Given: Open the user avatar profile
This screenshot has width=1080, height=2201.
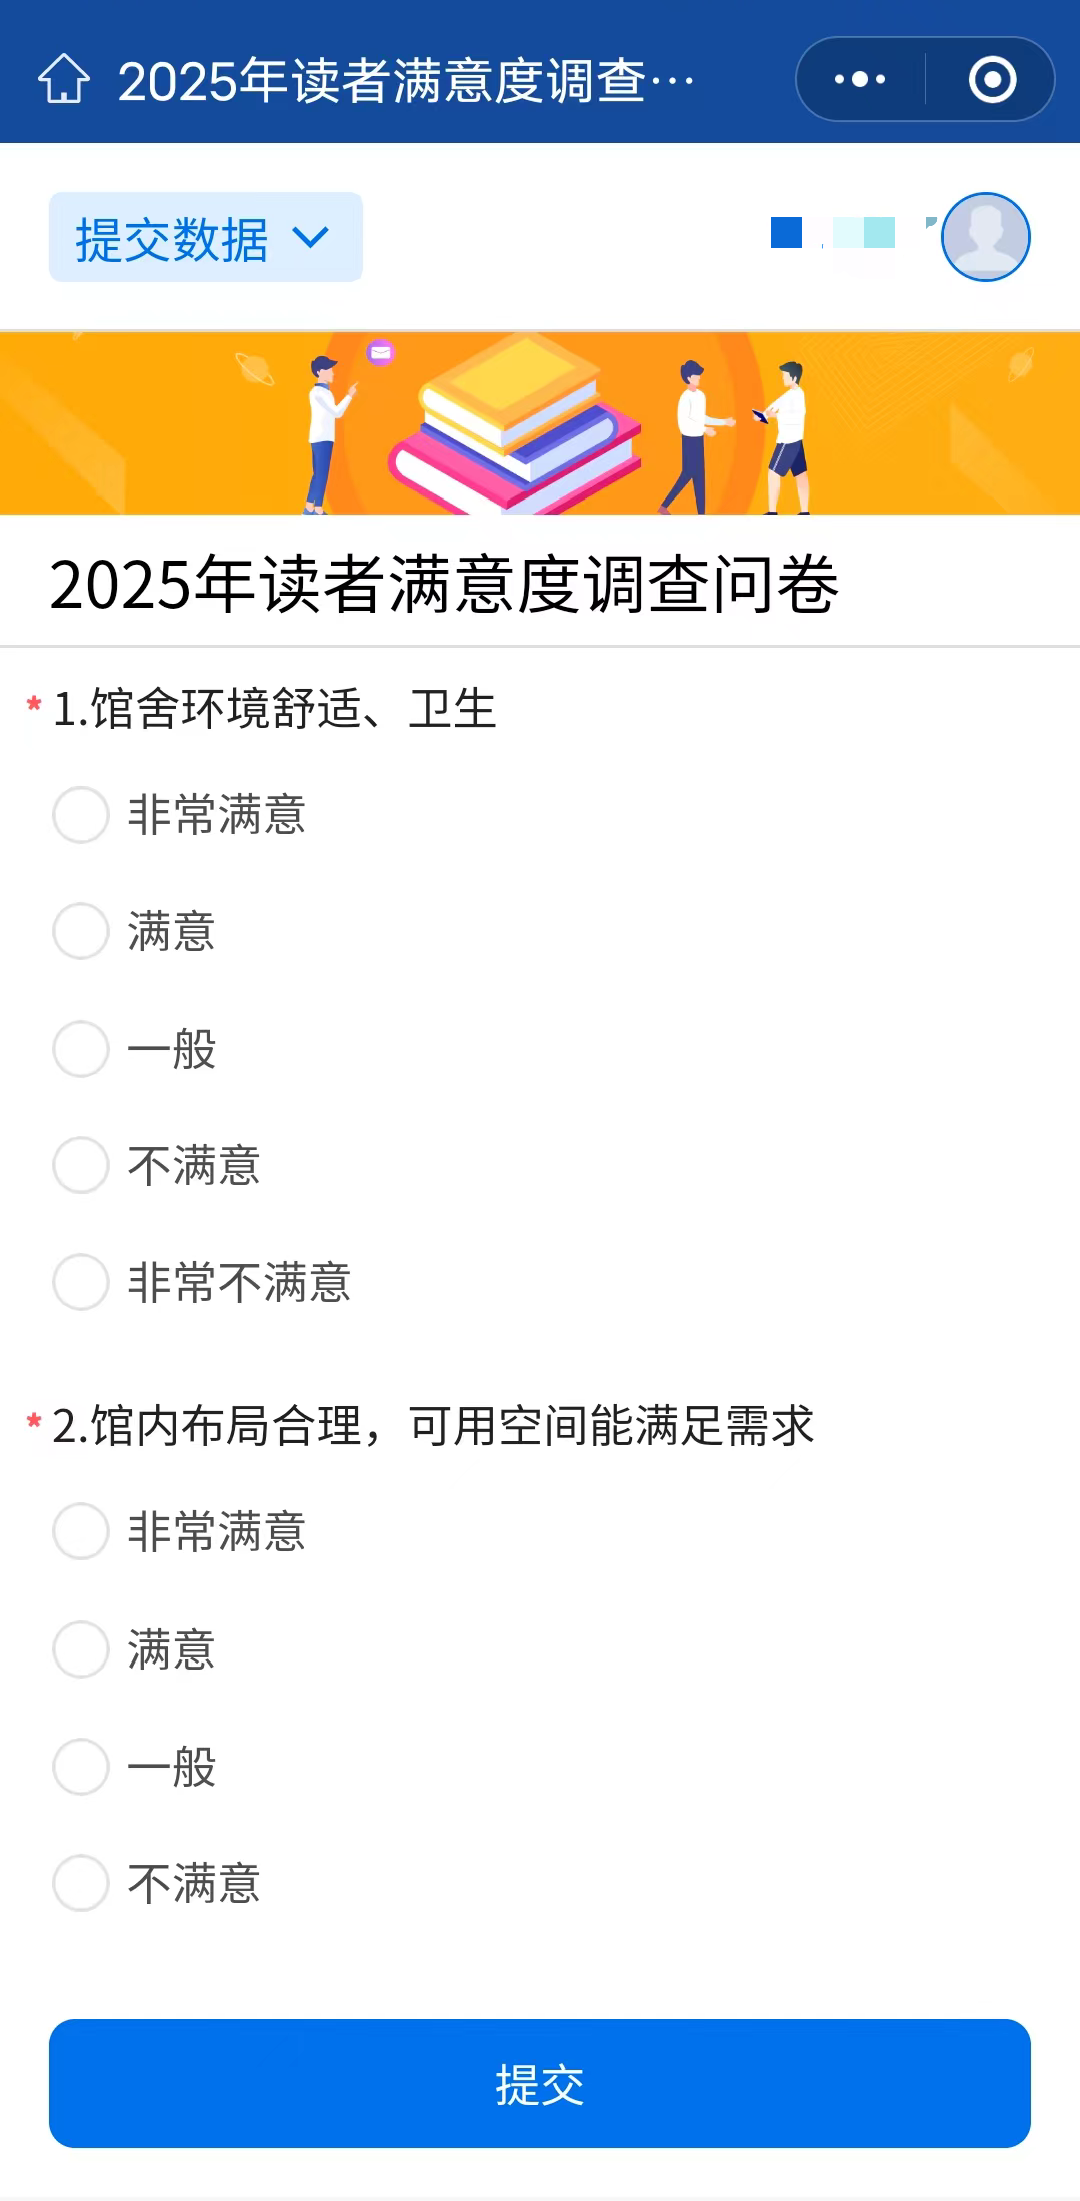Looking at the screenshot, I should tap(985, 237).
